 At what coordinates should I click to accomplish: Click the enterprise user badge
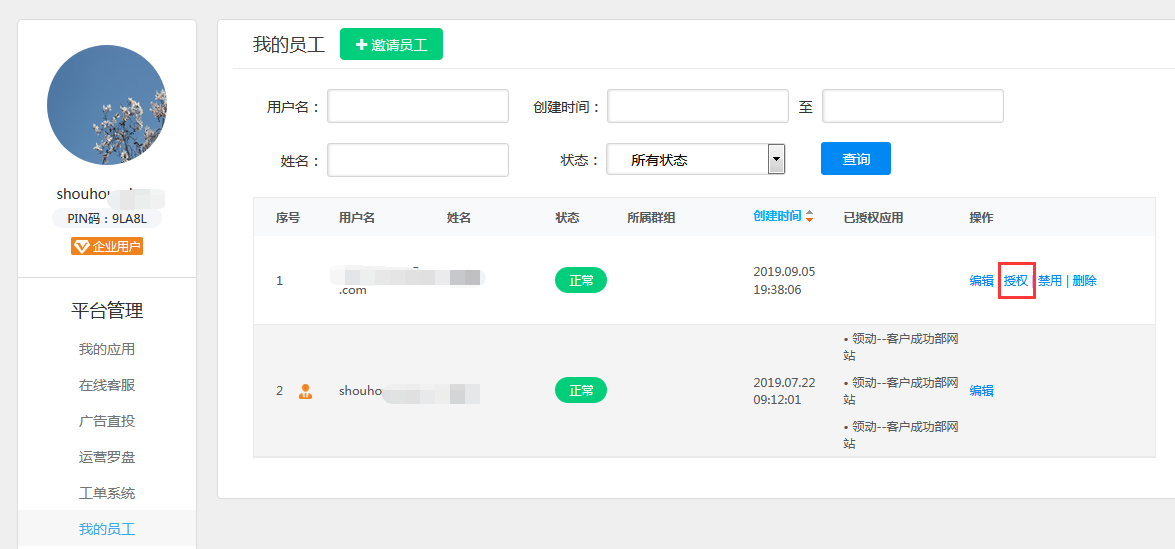pyautogui.click(x=107, y=246)
